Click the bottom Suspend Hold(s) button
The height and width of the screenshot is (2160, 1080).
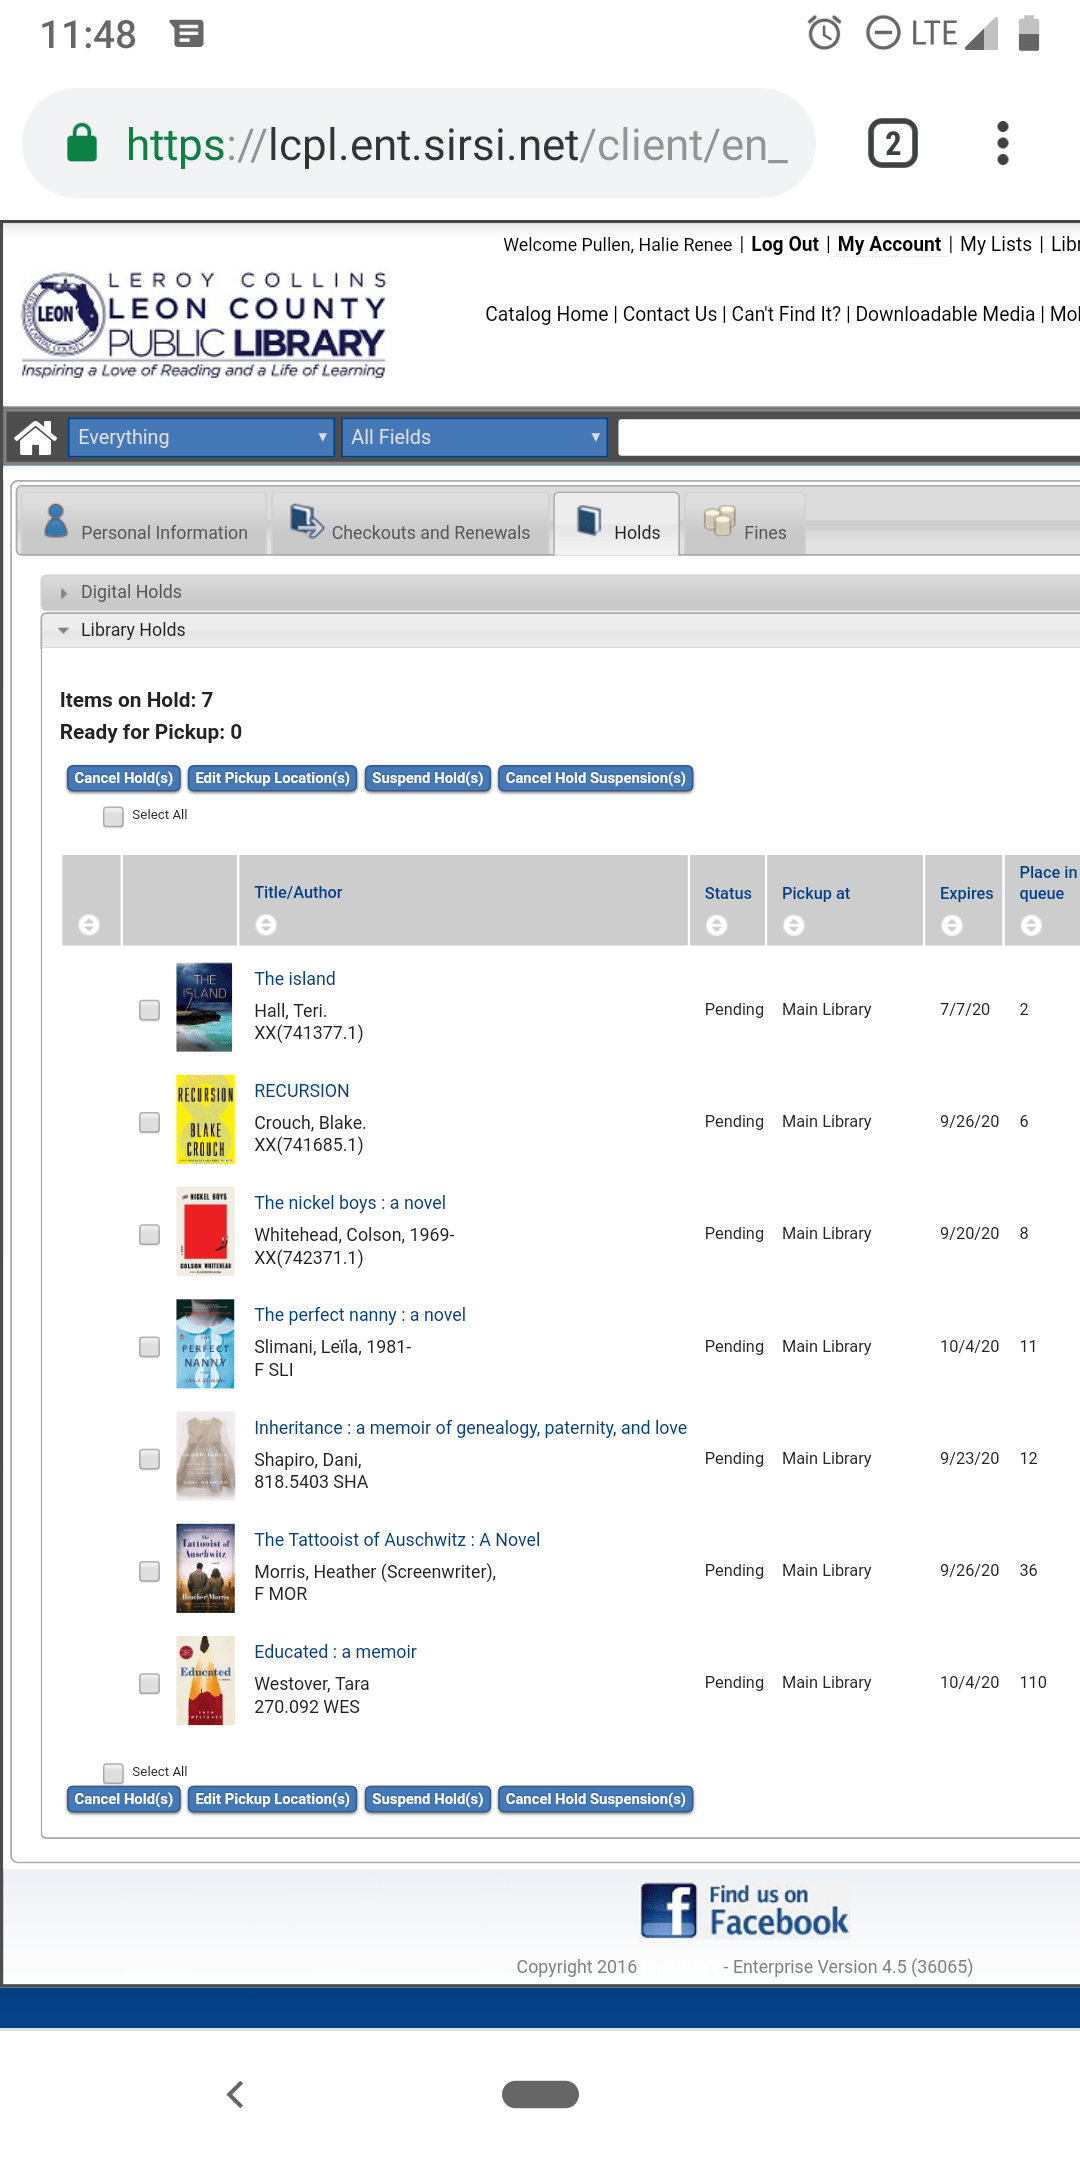pos(428,1799)
